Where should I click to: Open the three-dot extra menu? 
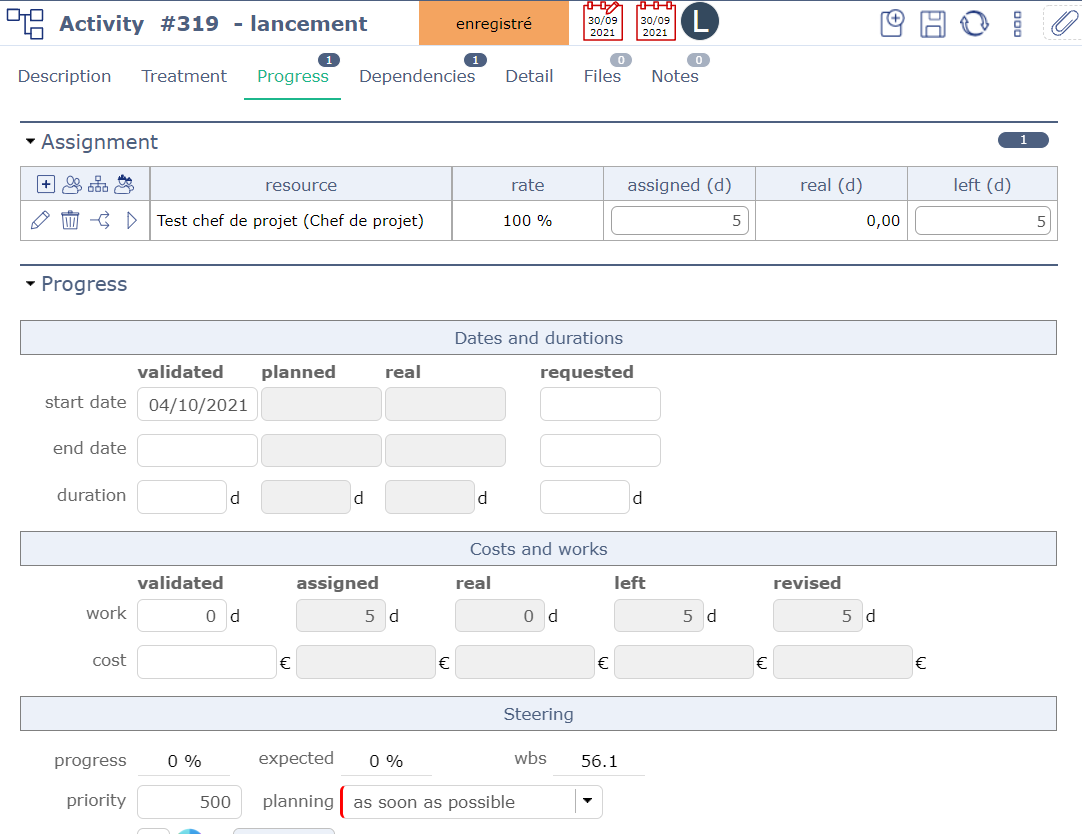tap(1017, 24)
